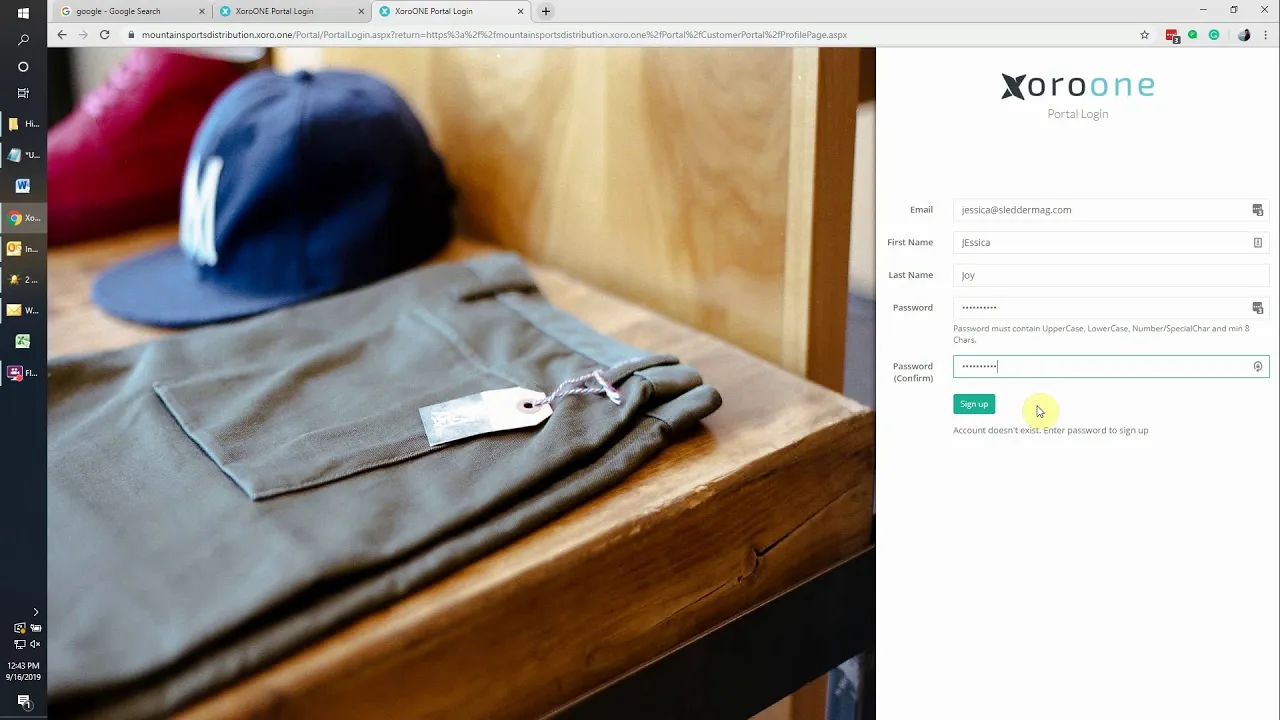
Task: Open File Explorer taskbar item
Action: point(23,124)
